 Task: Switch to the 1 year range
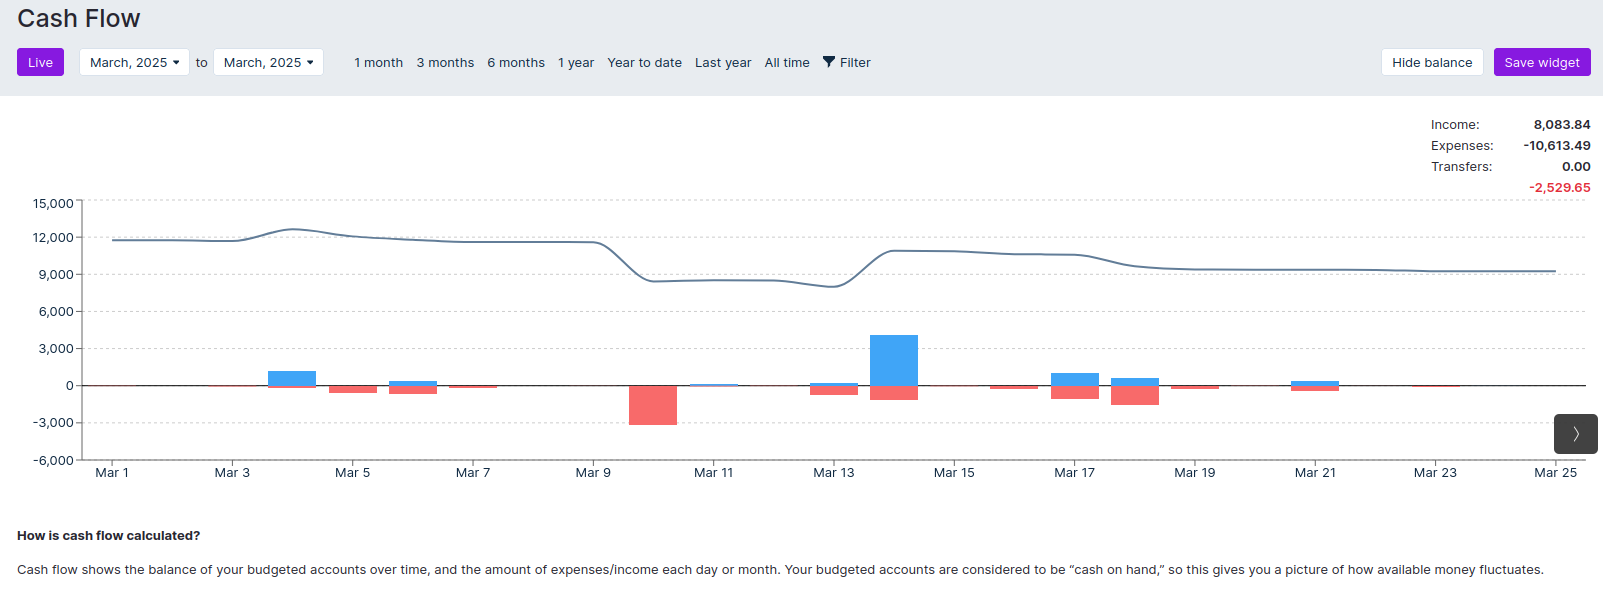[576, 62]
